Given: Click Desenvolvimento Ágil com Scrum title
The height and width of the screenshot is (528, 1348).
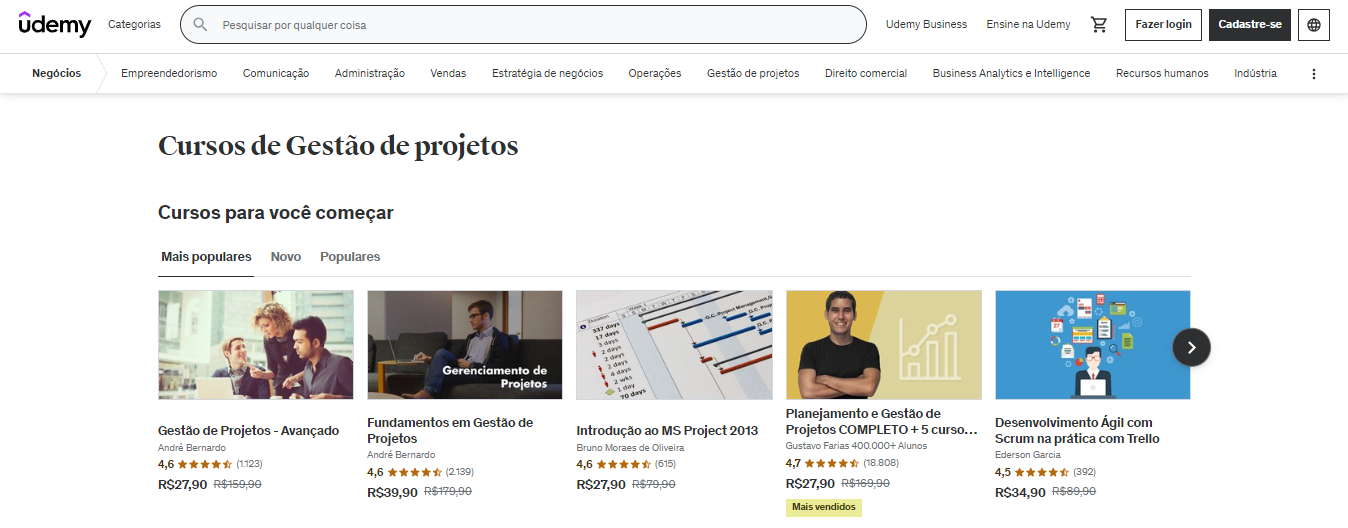Looking at the screenshot, I should [x=1077, y=431].
